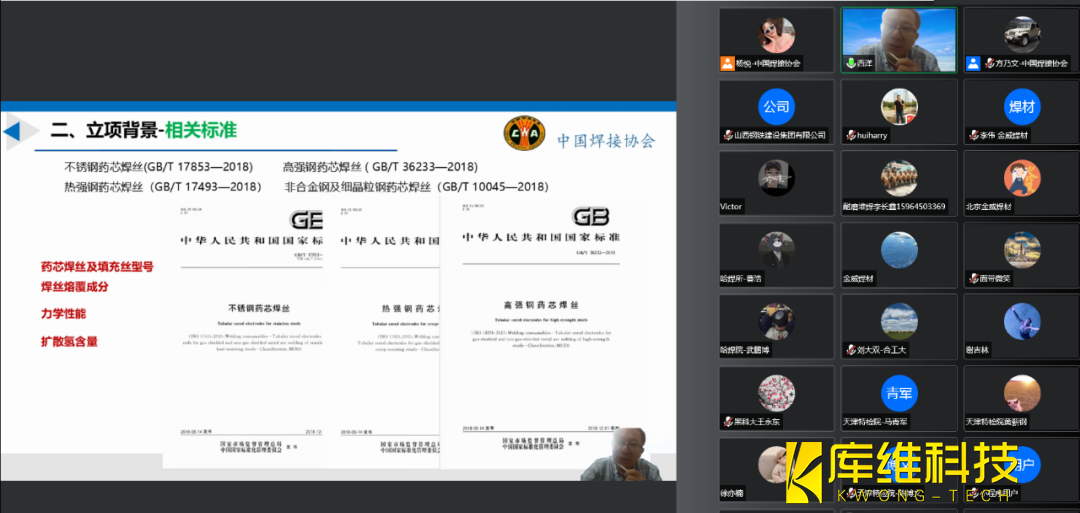Select 西洋's active speaker video tile
This screenshot has width=1080, height=513.
coord(898,40)
